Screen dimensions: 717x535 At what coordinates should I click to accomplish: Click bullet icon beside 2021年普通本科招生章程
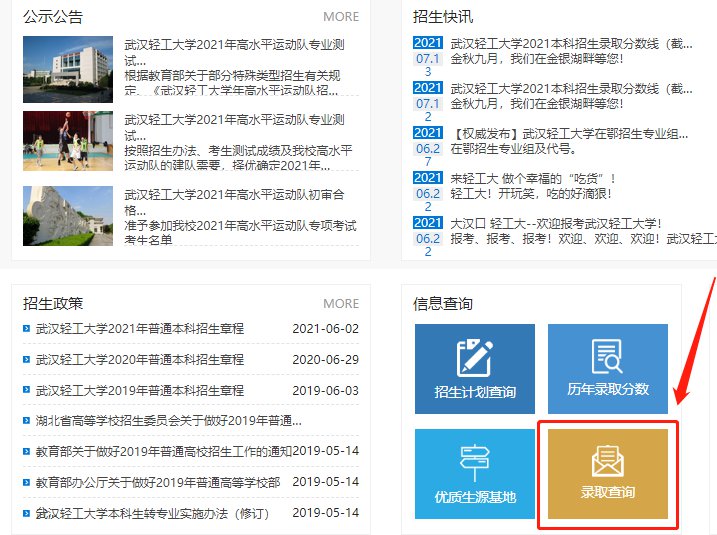[27, 328]
